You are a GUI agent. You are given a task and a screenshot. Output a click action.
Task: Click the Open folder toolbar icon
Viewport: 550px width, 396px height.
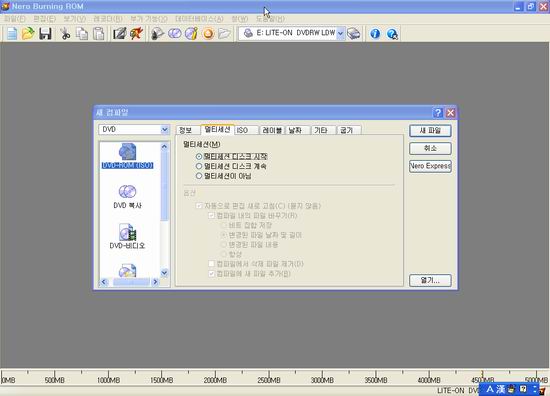28,34
